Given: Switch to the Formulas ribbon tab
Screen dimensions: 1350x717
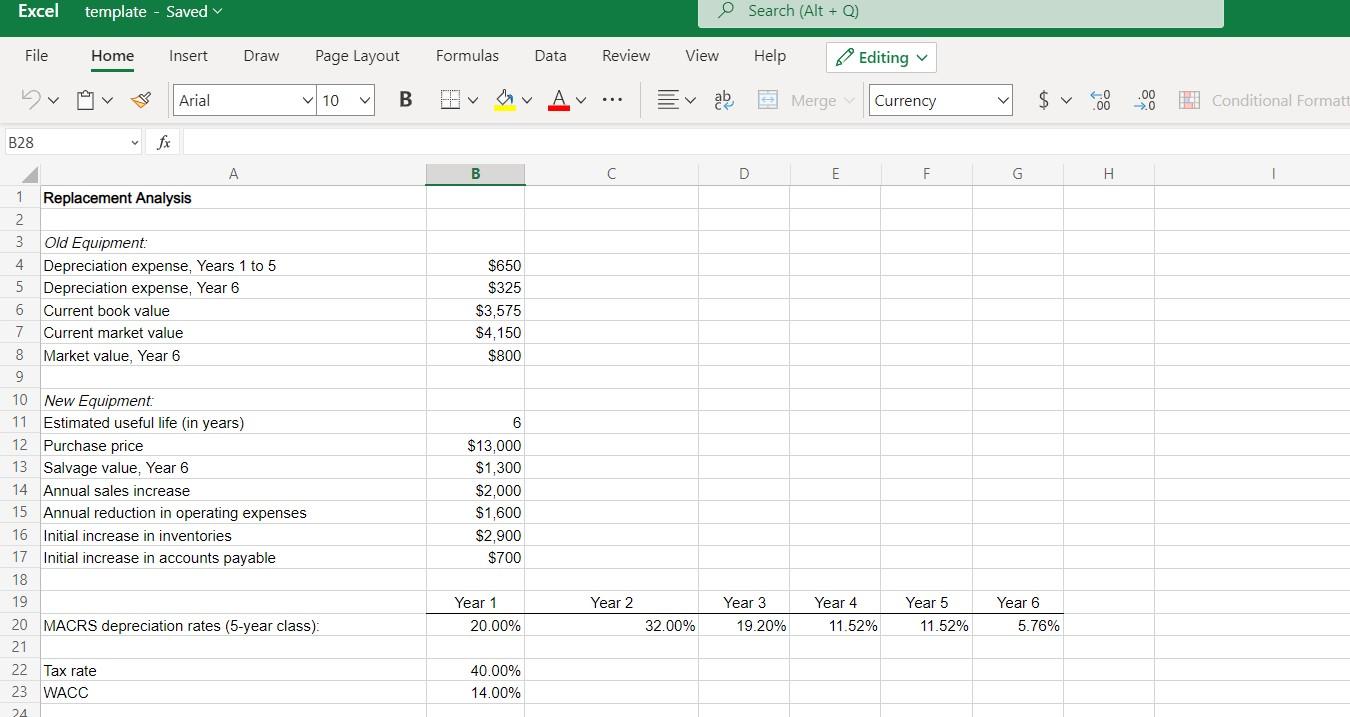Looking at the screenshot, I should point(467,56).
